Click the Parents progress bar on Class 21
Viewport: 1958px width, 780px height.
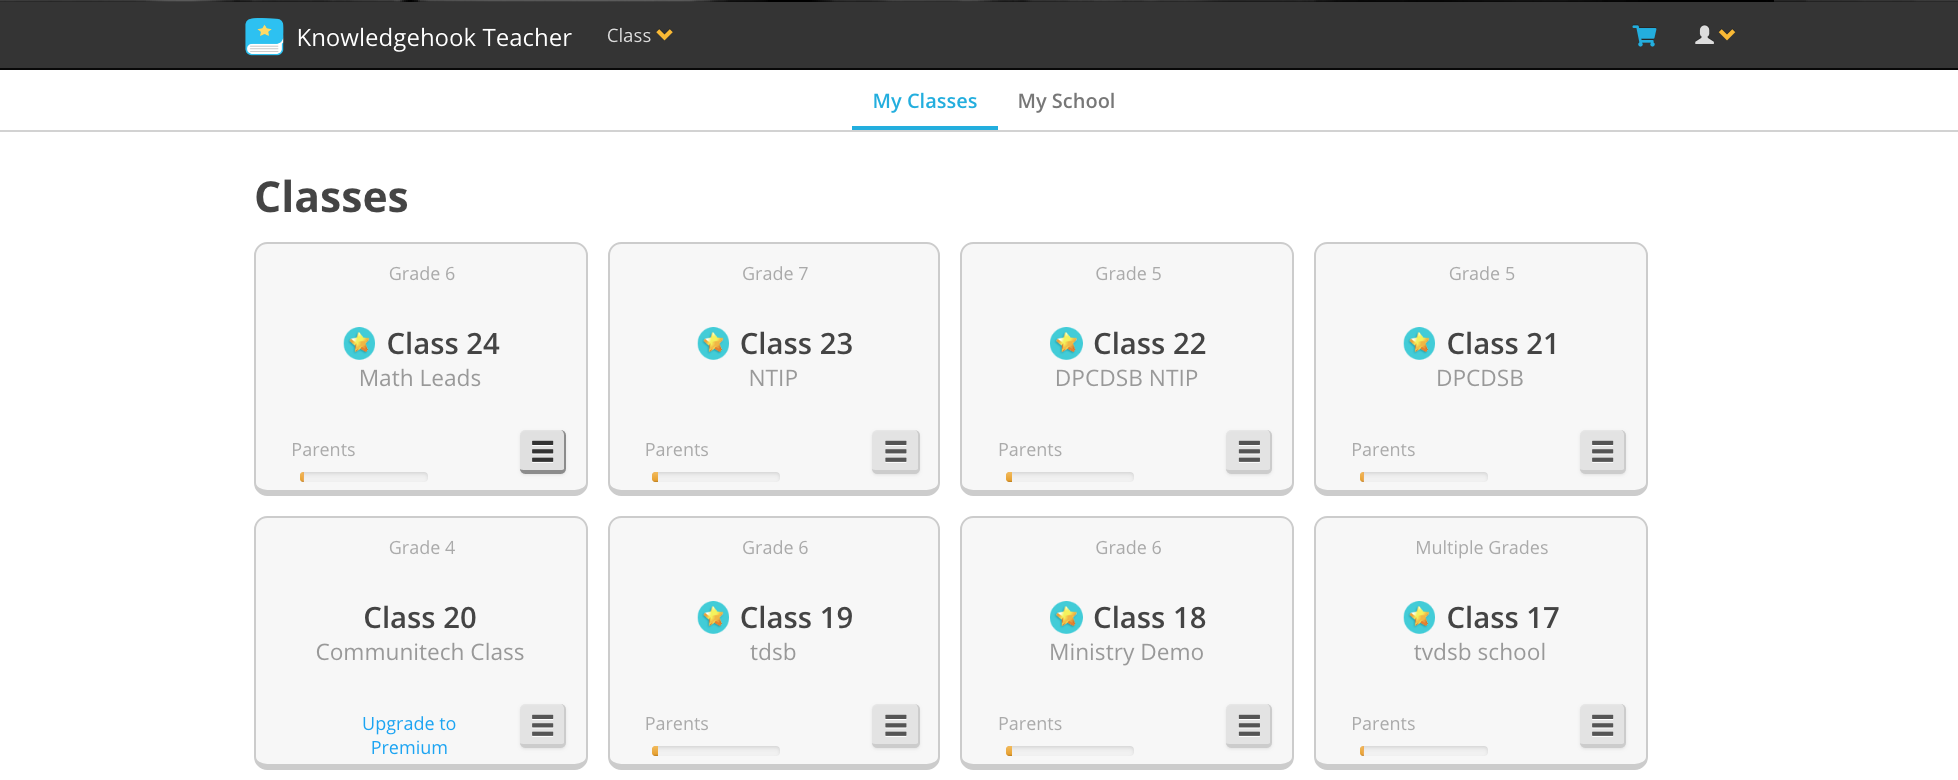point(1424,477)
